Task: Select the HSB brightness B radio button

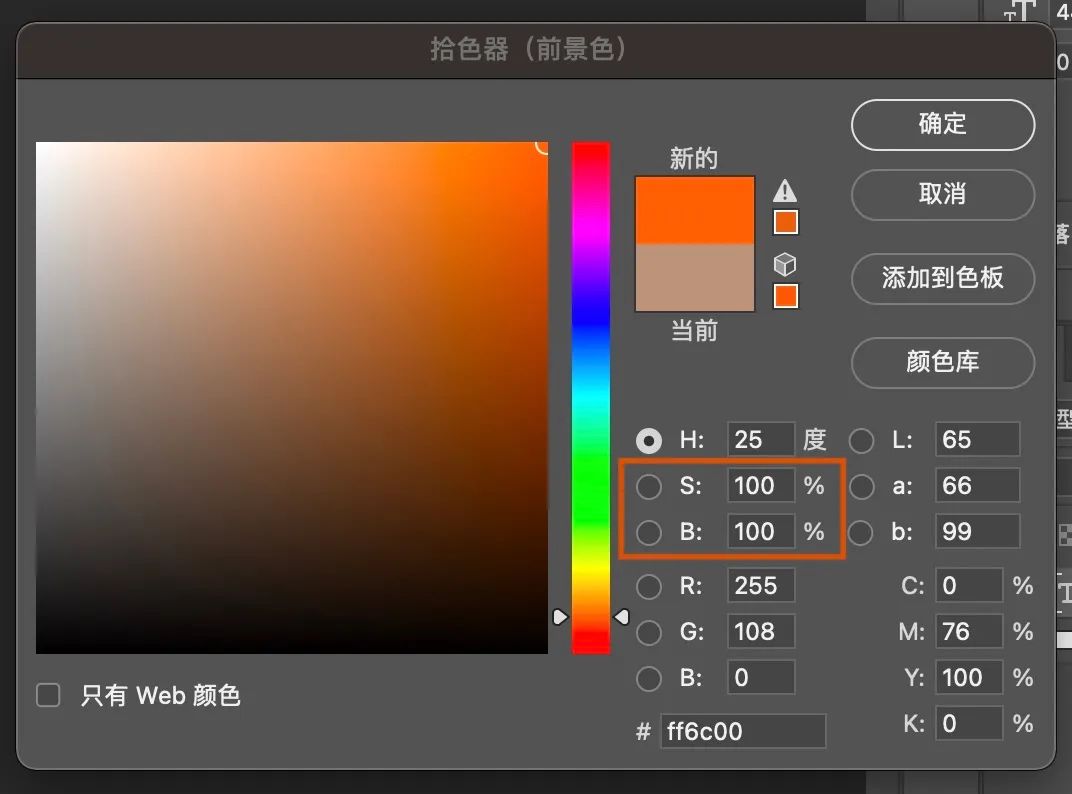Action: point(649,532)
